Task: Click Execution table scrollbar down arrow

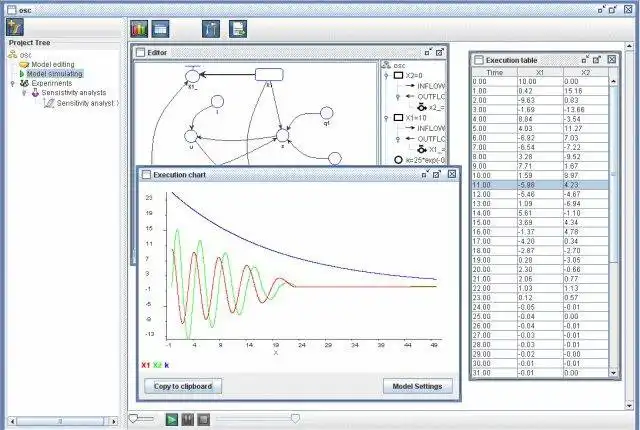Action: 613,373
